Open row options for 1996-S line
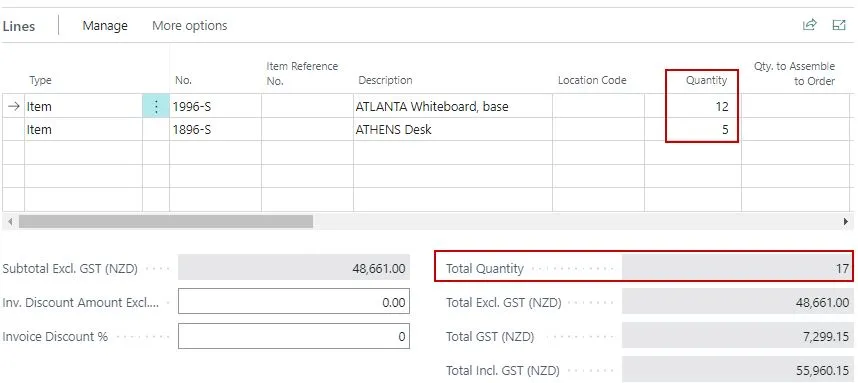 coord(156,106)
